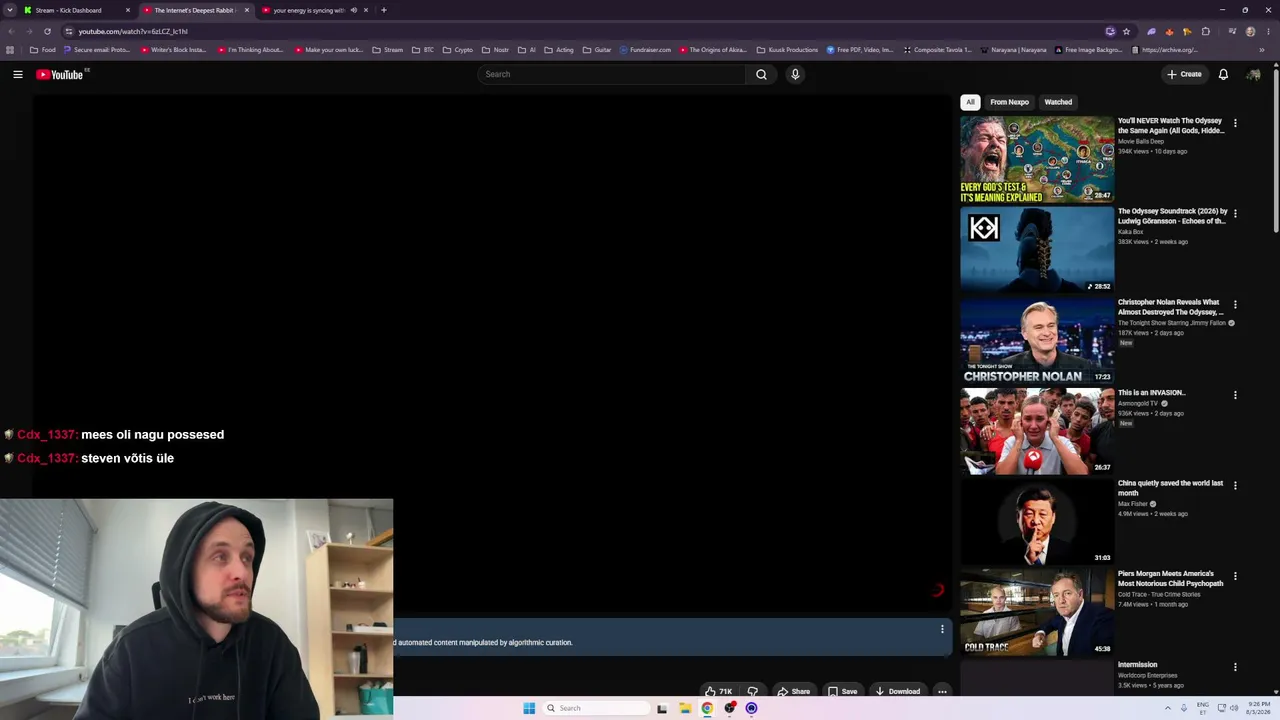Open the Chrome profile avatar
Screen dimensions: 1280x720
tap(1250, 31)
